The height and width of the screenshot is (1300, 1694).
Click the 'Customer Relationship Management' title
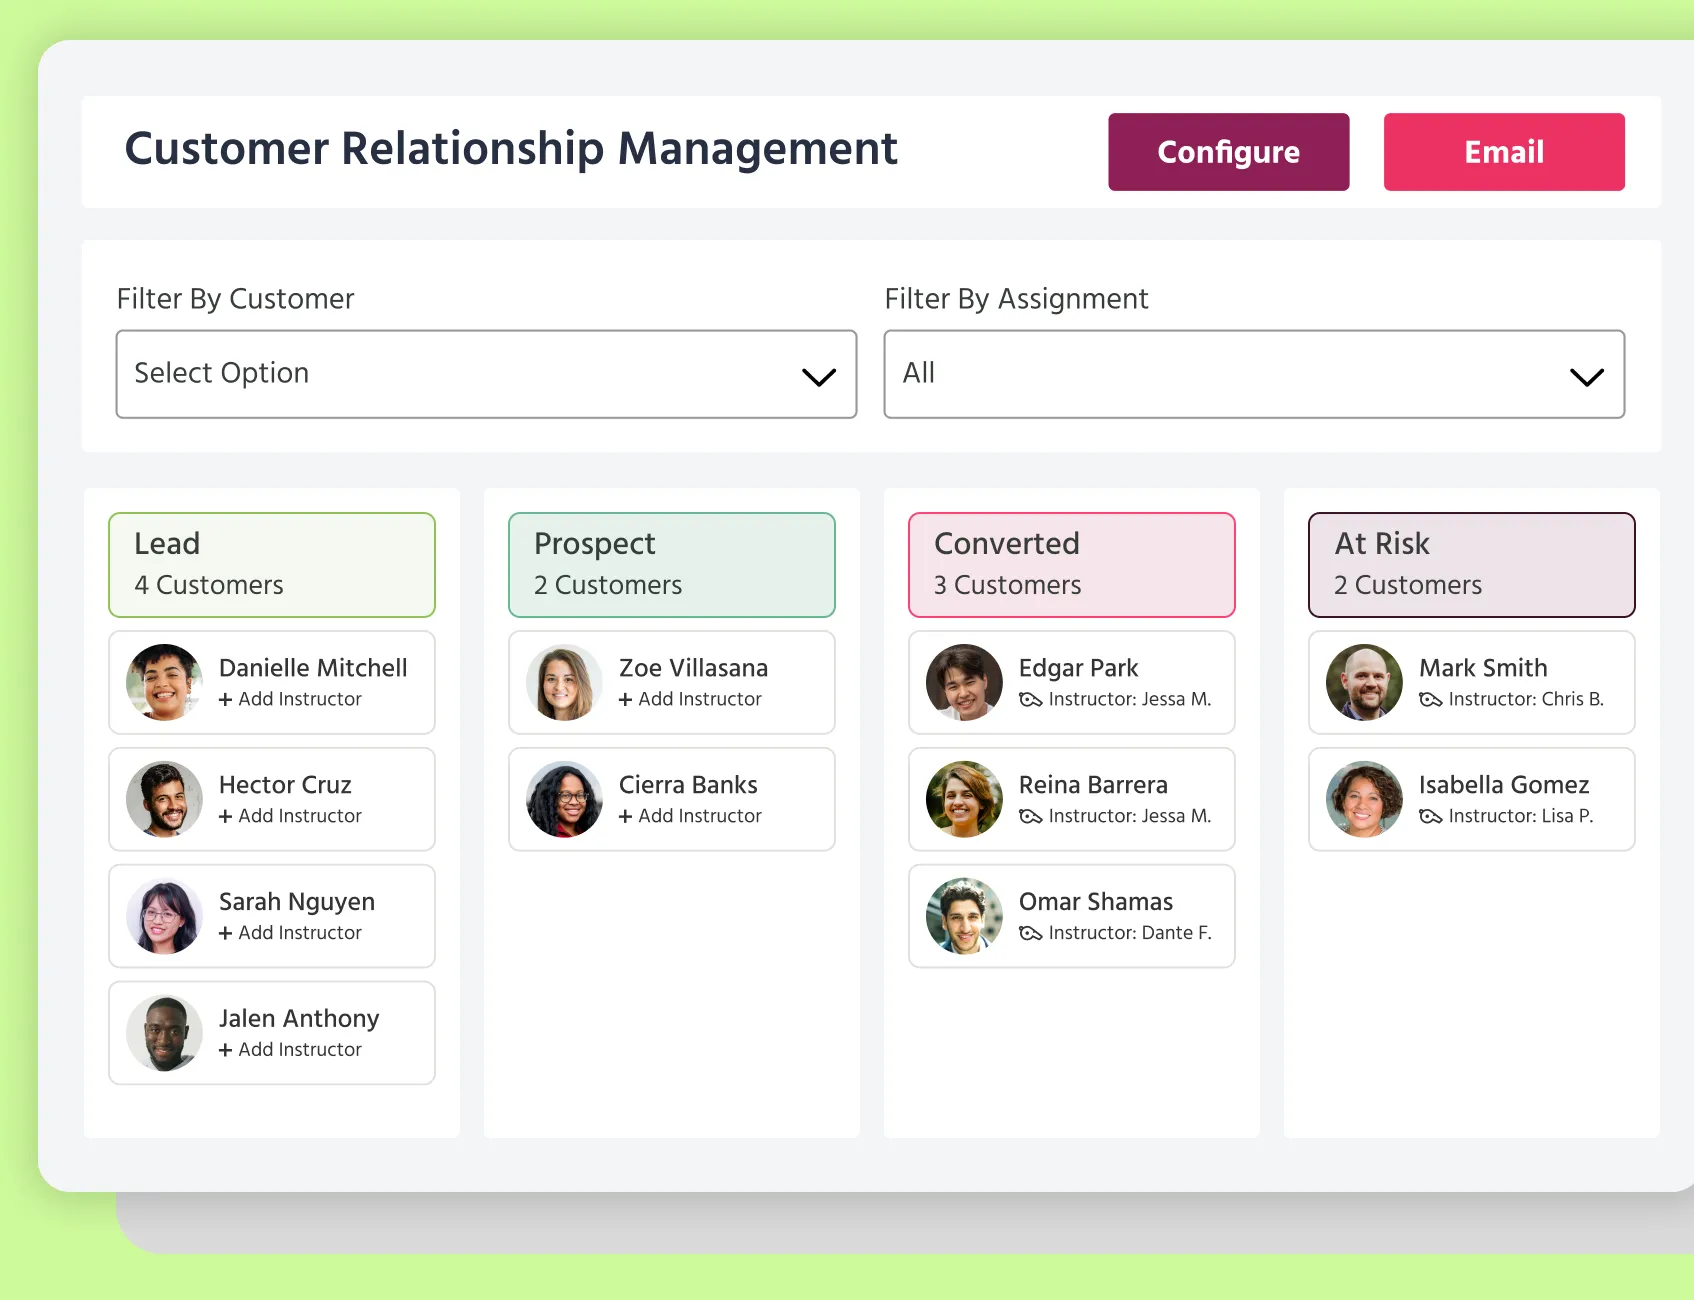511,149
